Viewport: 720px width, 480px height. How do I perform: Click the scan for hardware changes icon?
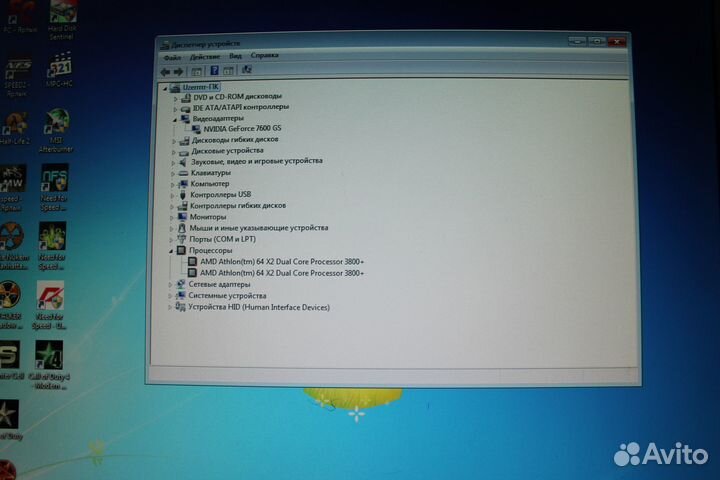[x=247, y=69]
